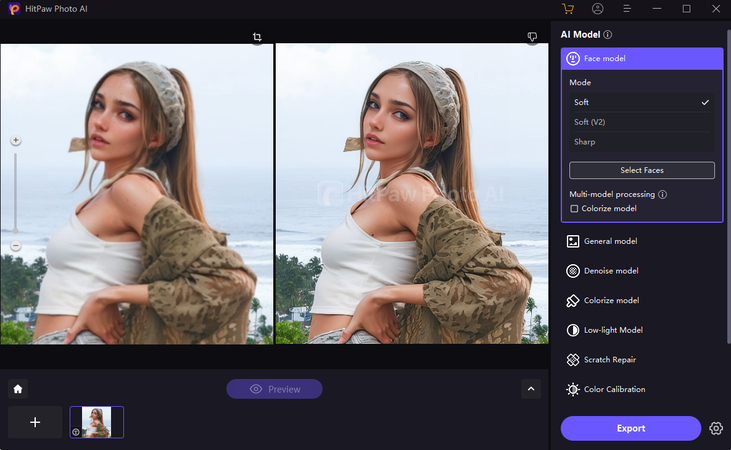Click the Denoise model icon
731x450 pixels.
tap(572, 271)
